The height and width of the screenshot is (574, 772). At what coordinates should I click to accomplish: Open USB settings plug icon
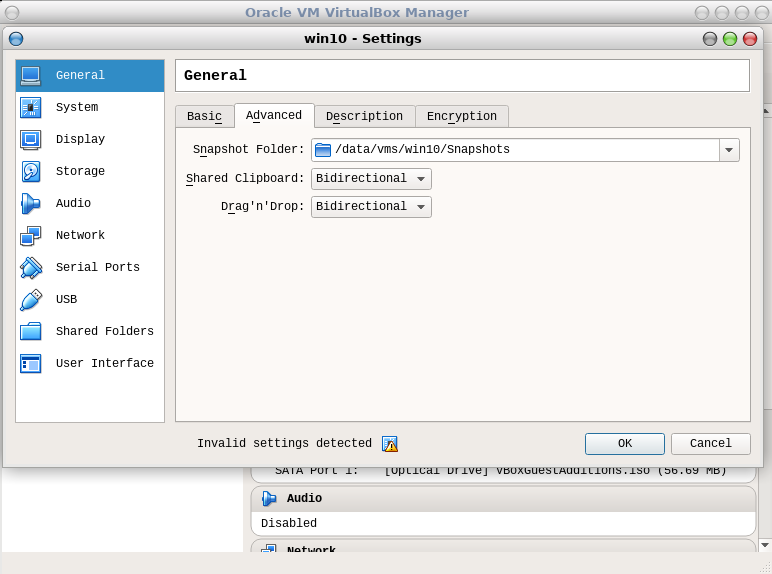click(31, 300)
